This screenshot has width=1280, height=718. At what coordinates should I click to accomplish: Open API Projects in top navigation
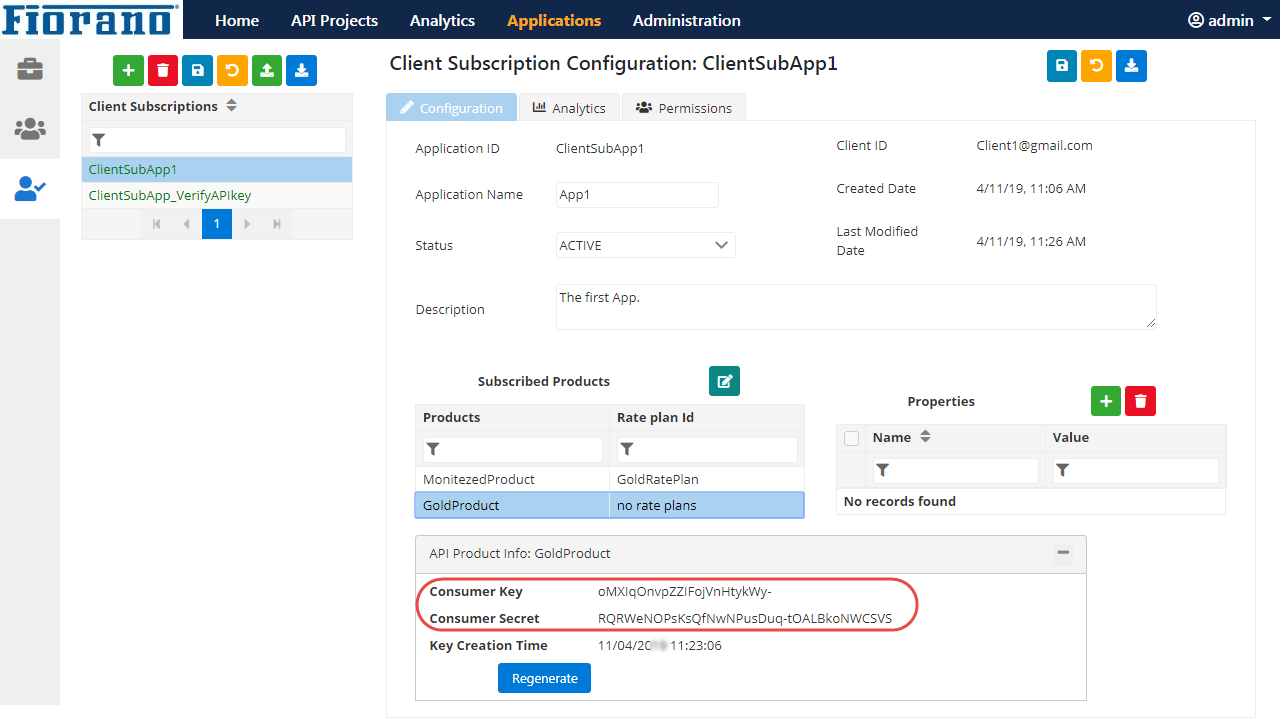point(334,20)
